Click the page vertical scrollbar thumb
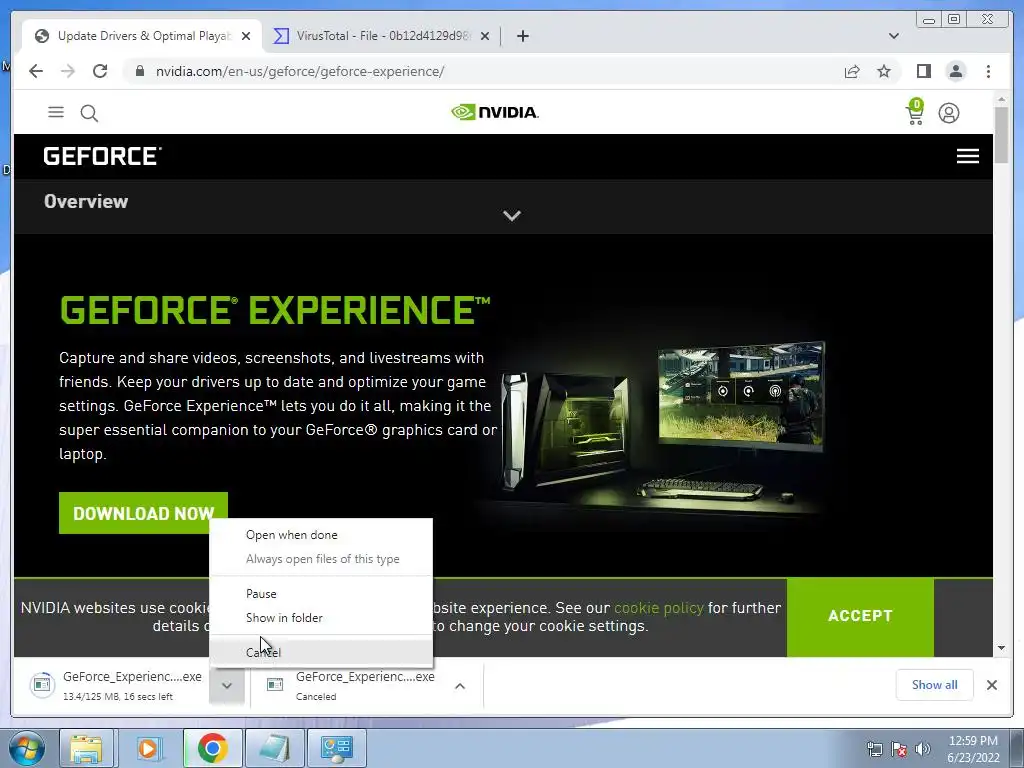Viewport: 1024px width, 768px height. [x=1001, y=135]
